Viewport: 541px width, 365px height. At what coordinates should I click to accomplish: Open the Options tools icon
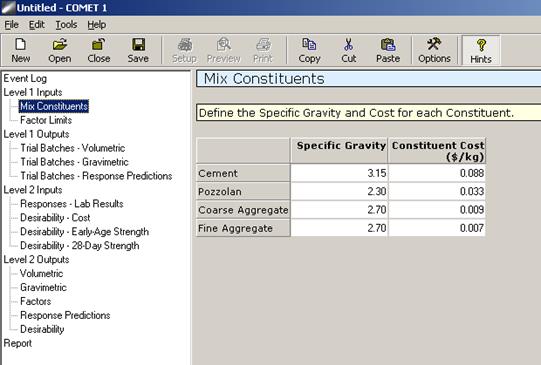(434, 45)
